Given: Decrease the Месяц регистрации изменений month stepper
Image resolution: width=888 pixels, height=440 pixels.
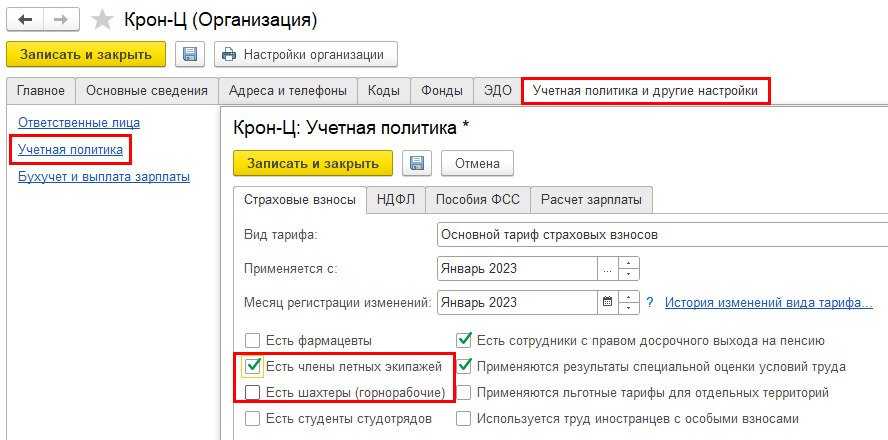Looking at the screenshot, I should point(629,308).
